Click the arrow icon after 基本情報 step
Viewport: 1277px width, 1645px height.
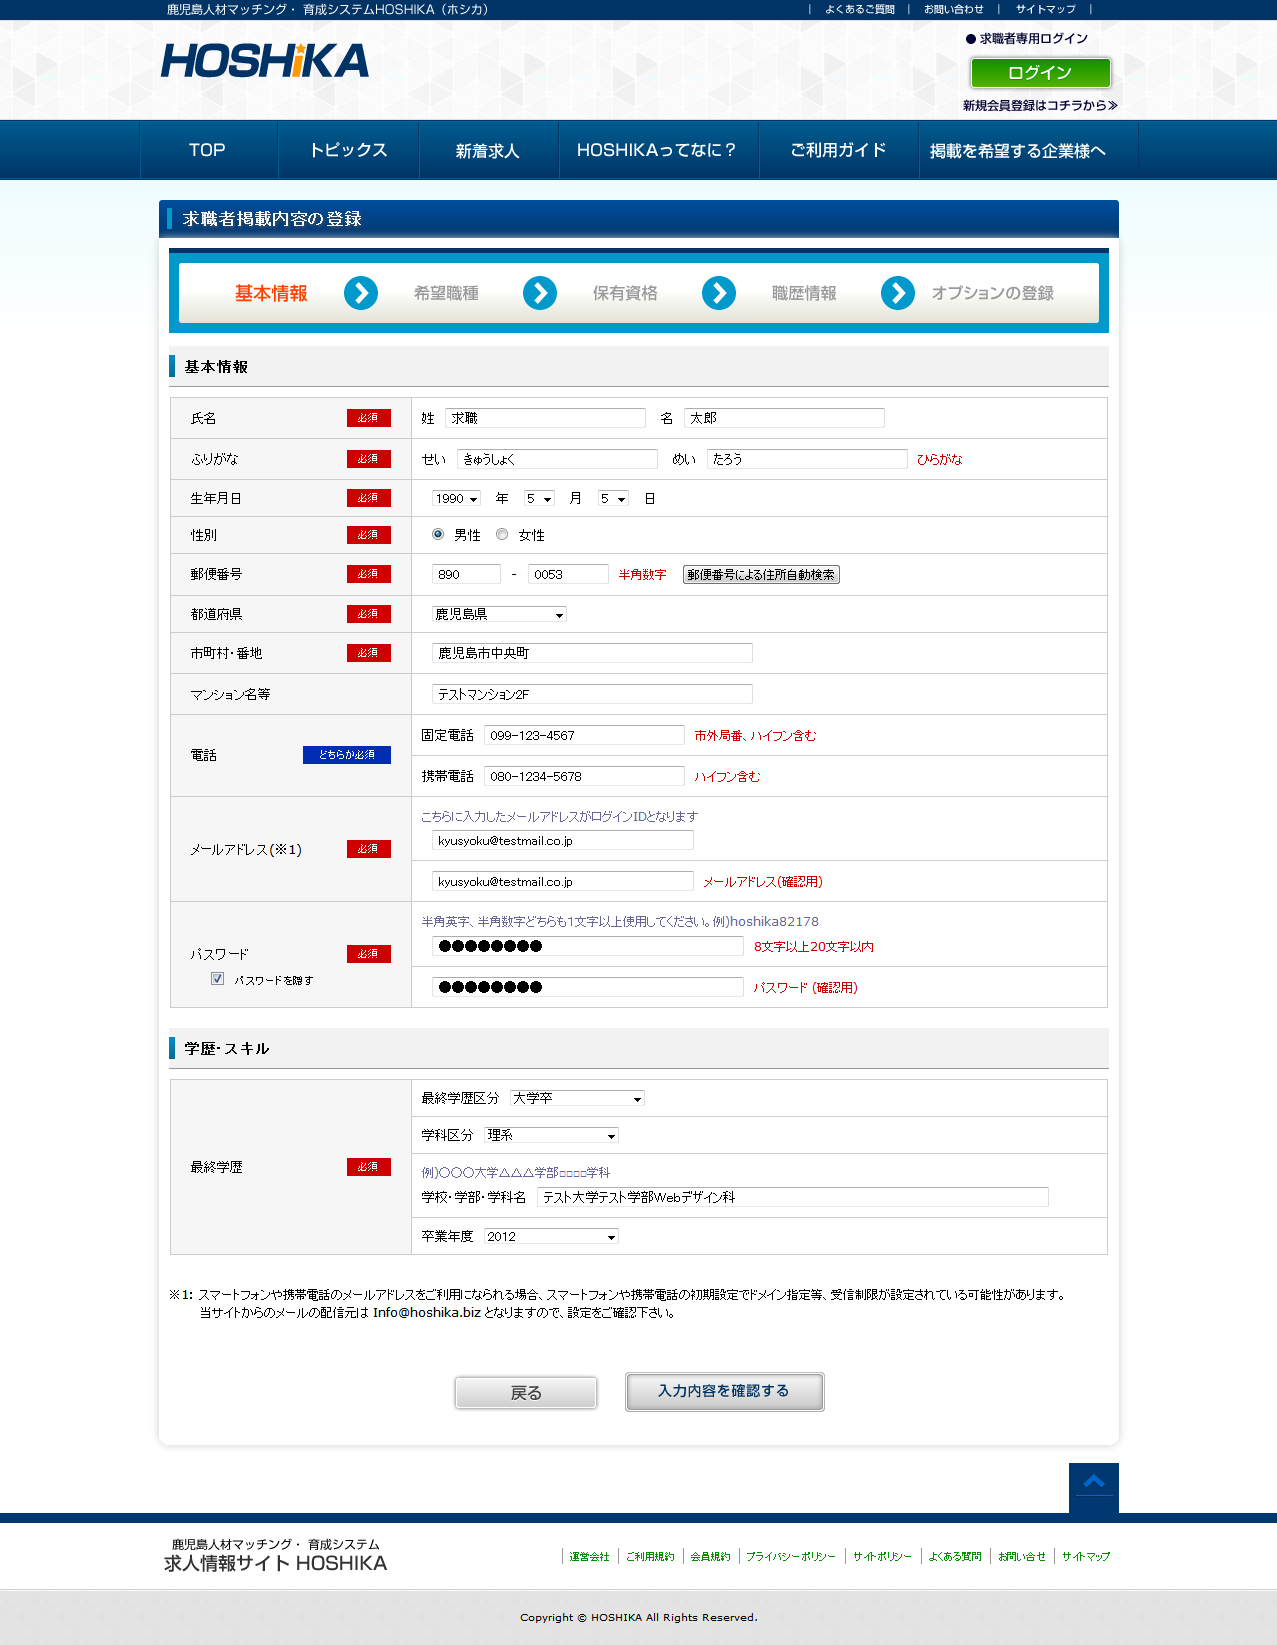pyautogui.click(x=361, y=293)
